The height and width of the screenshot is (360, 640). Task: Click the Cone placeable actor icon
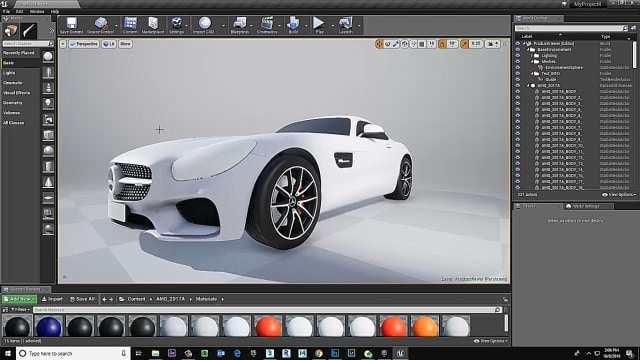(x=48, y=182)
